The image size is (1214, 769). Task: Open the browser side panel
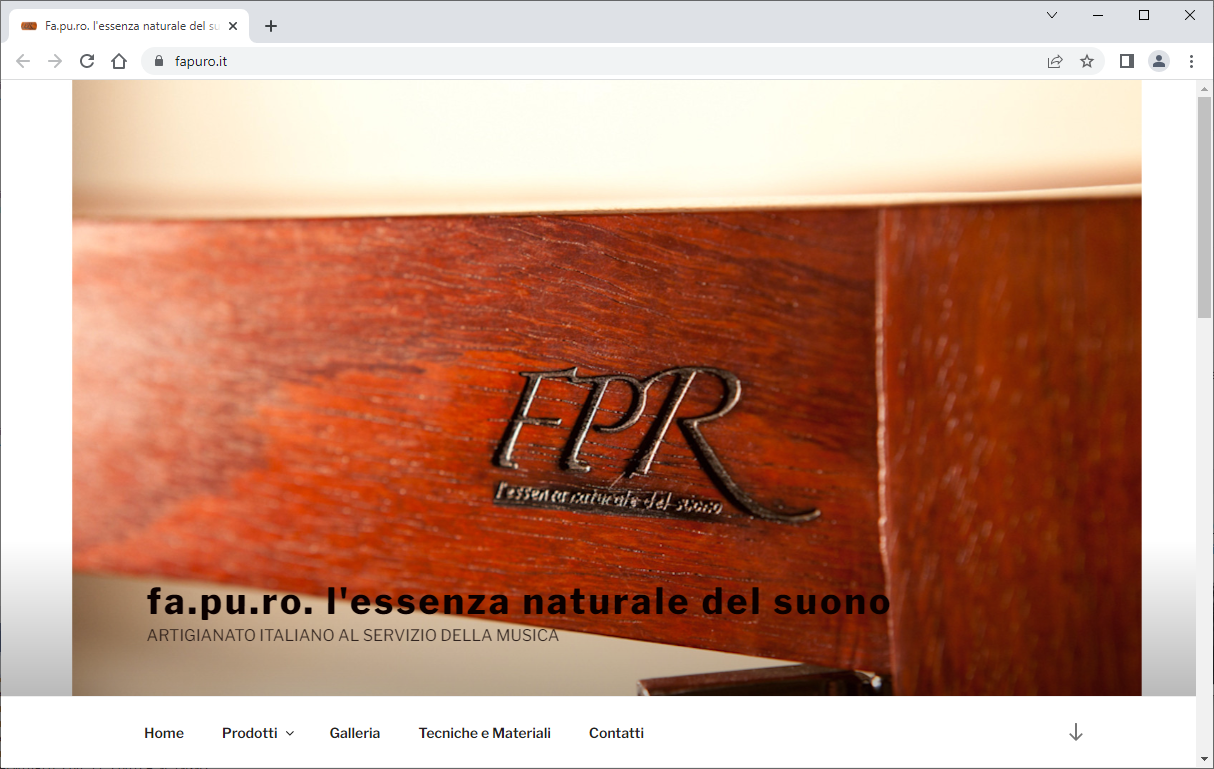1127,61
